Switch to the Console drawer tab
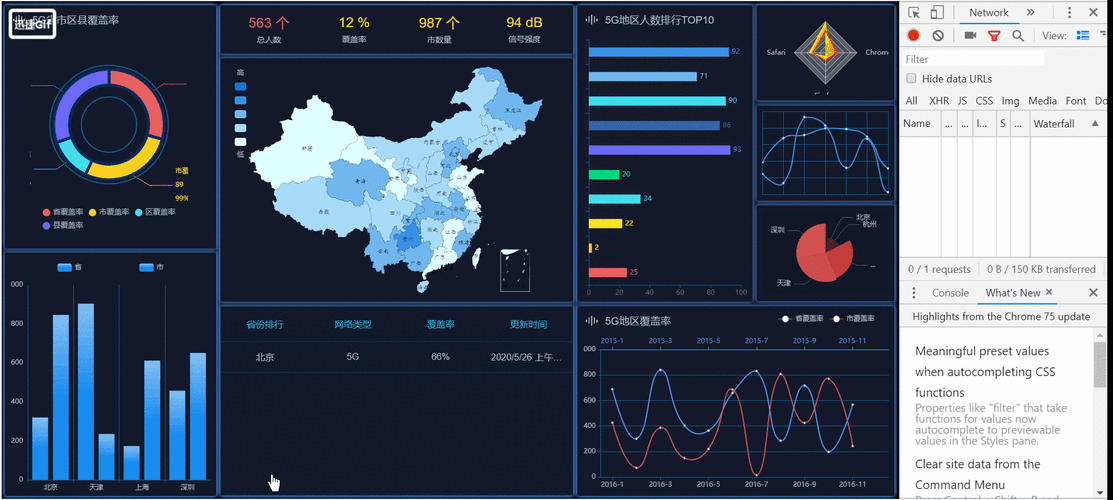This screenshot has height=500, width=1113. [x=950, y=293]
